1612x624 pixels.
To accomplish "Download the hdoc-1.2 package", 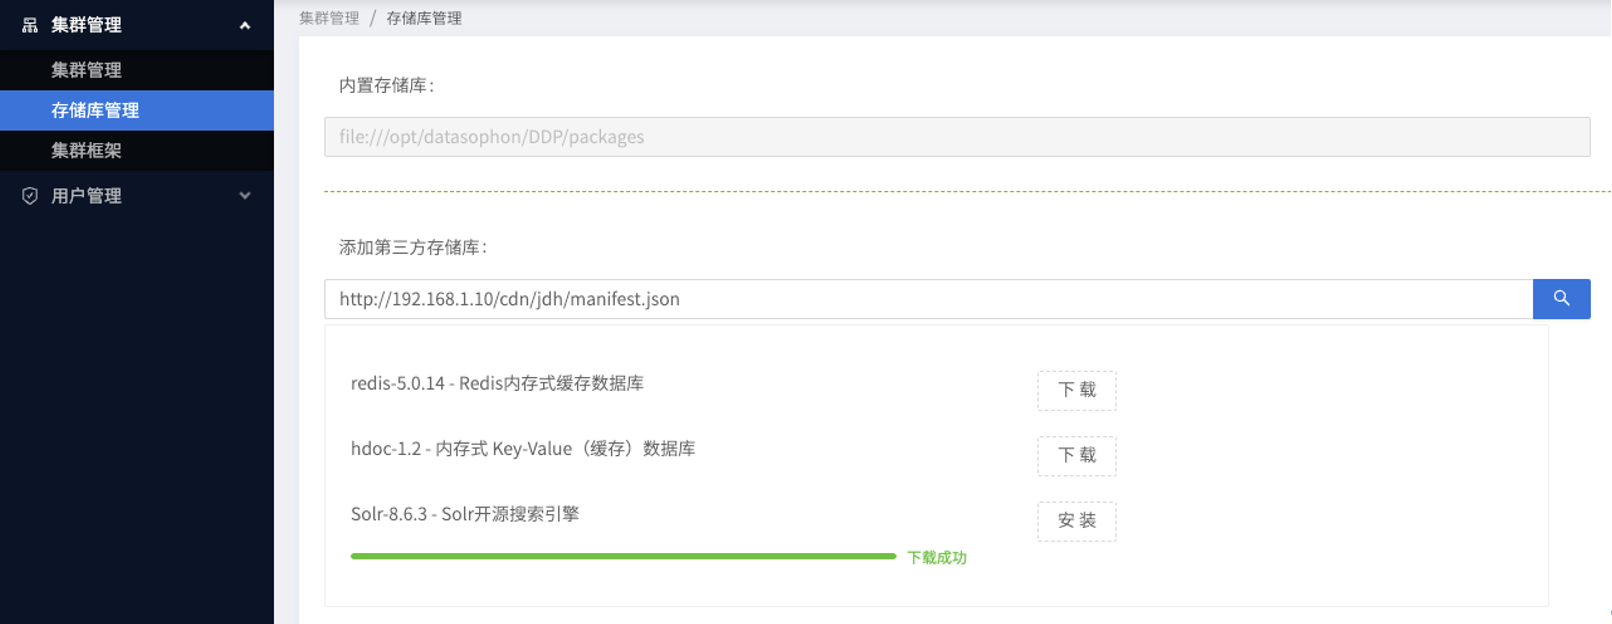I will coord(1076,455).
